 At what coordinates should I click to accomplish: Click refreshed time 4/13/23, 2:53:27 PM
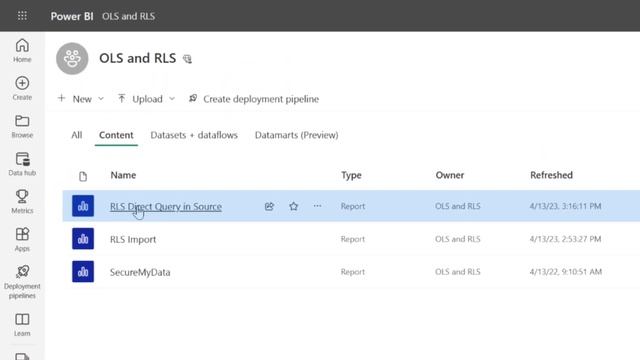(565, 239)
